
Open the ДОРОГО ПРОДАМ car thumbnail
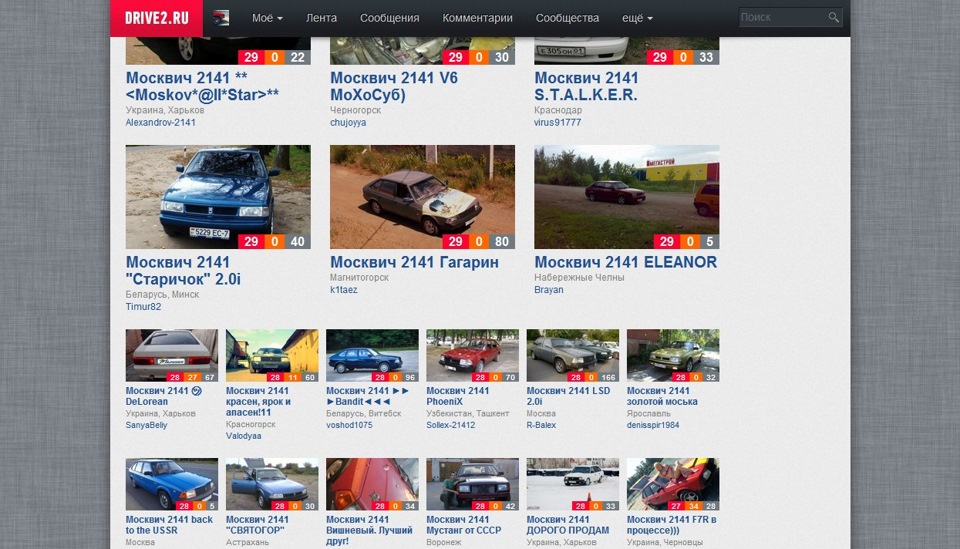[x=572, y=484]
